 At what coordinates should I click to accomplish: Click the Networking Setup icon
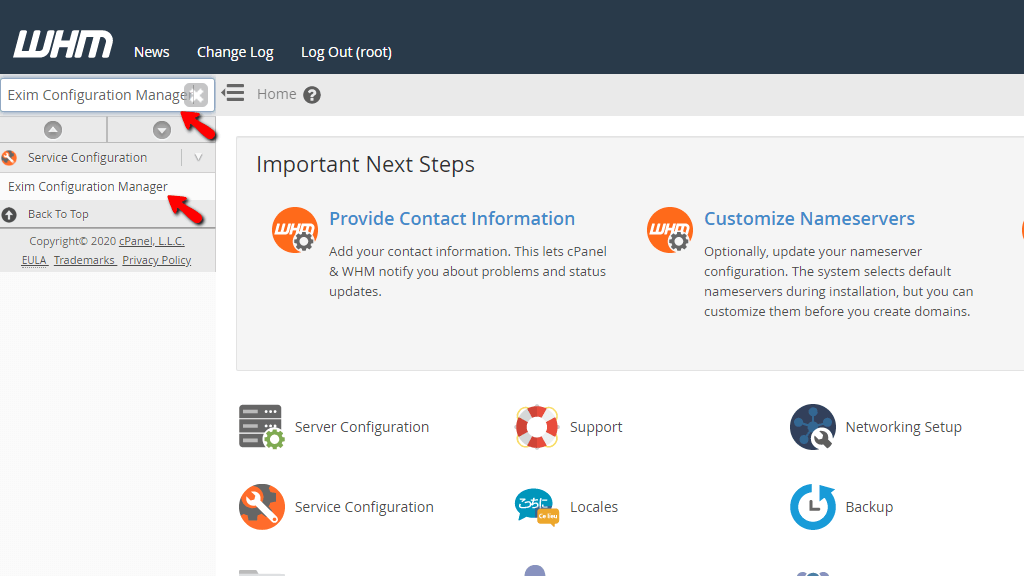(x=812, y=426)
